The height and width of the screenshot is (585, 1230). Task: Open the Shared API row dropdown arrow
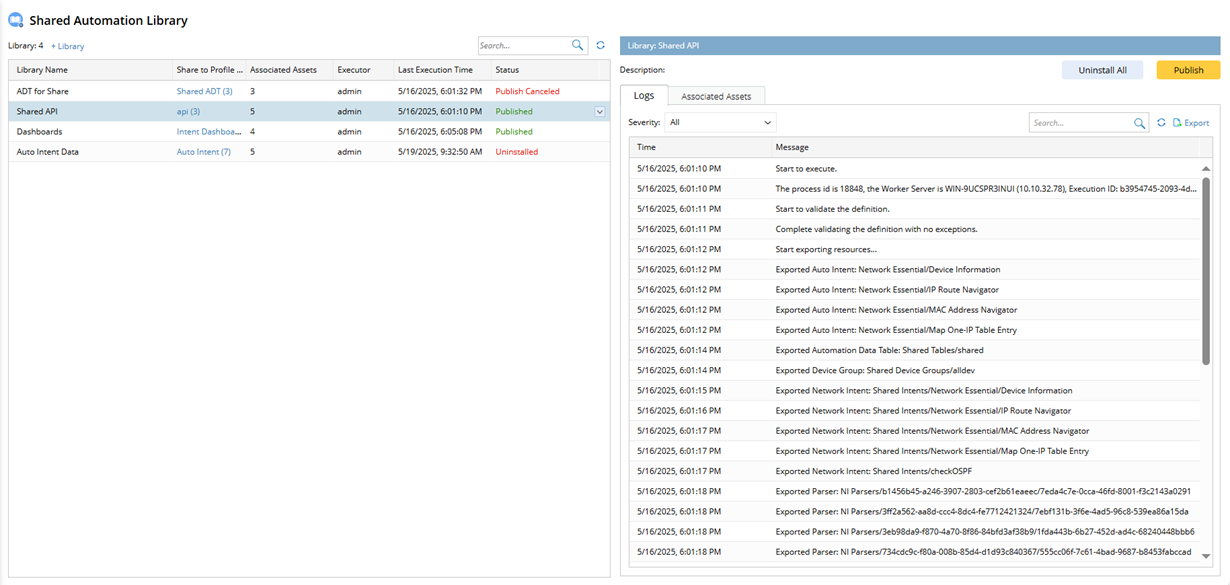(x=600, y=112)
